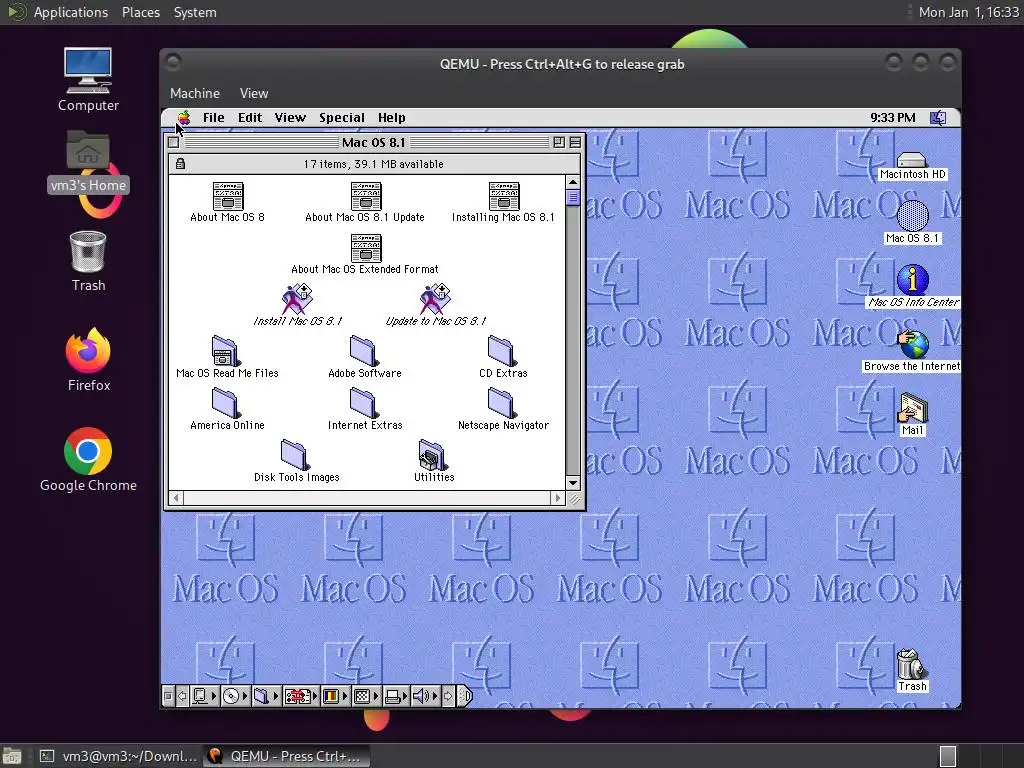Select the Firefox desktop icon
The image size is (1024, 768).
tap(88, 360)
